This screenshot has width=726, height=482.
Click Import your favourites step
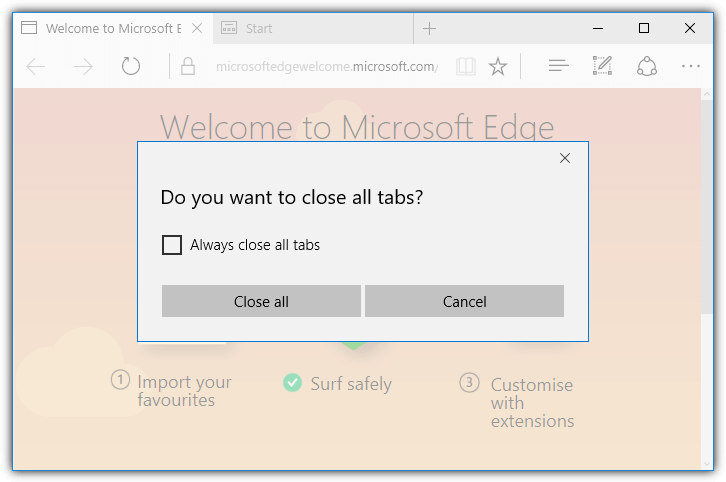coord(184,391)
